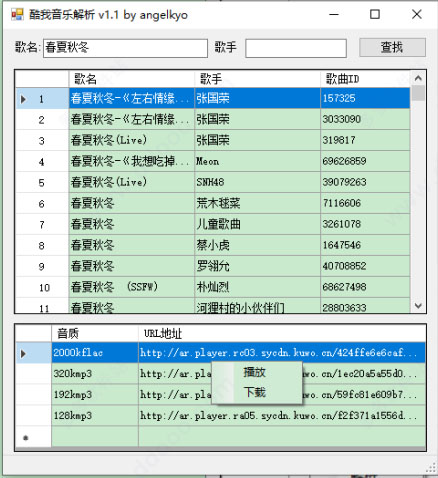Click song ID cell 39079263
This screenshot has height=478, width=438.
coord(365,182)
